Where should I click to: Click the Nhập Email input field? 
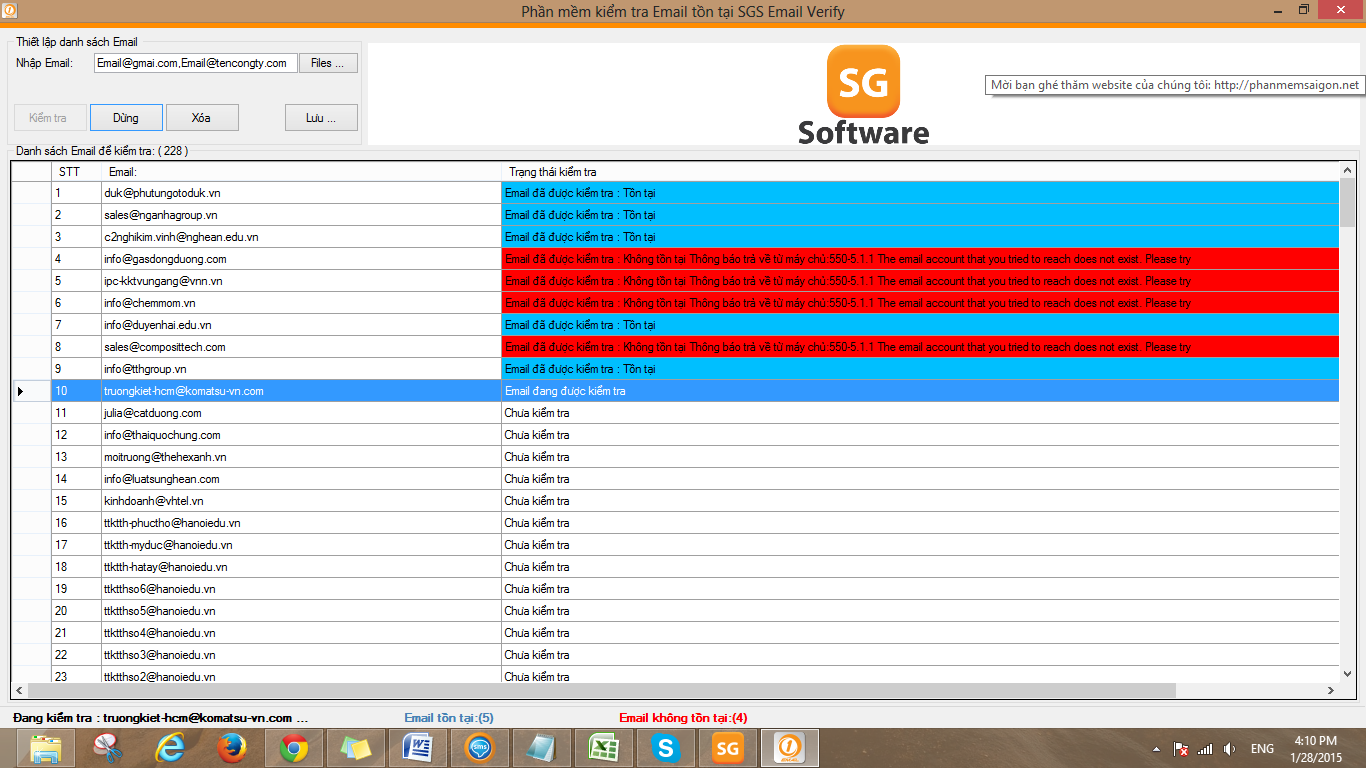pyautogui.click(x=196, y=63)
